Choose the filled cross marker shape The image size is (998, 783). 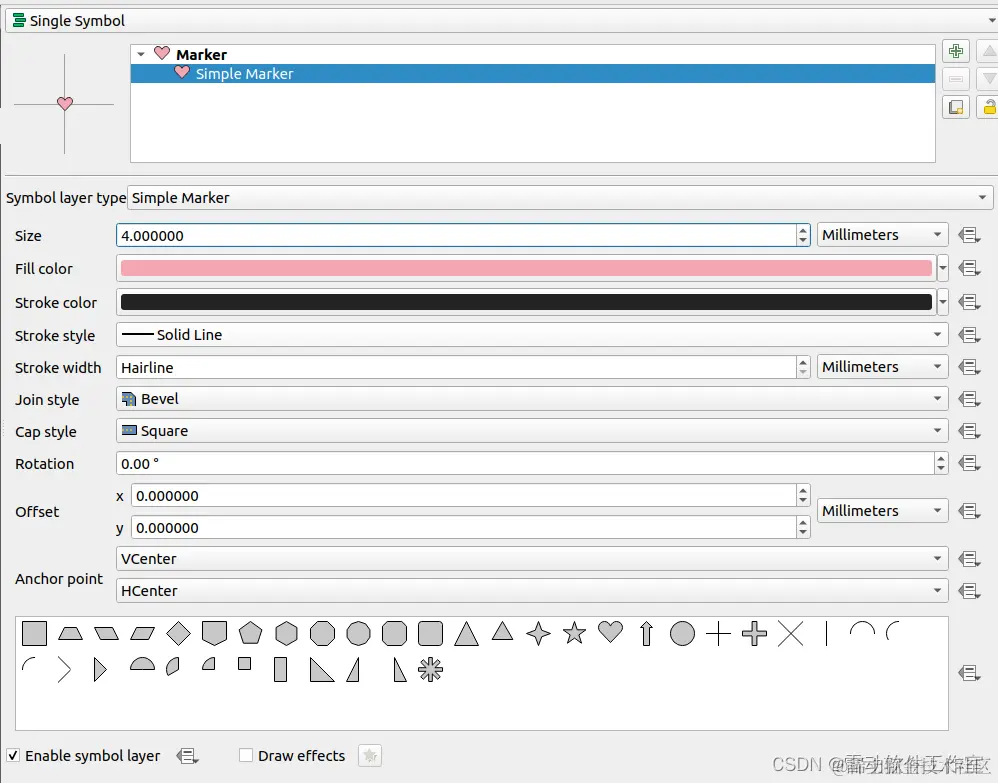754,633
